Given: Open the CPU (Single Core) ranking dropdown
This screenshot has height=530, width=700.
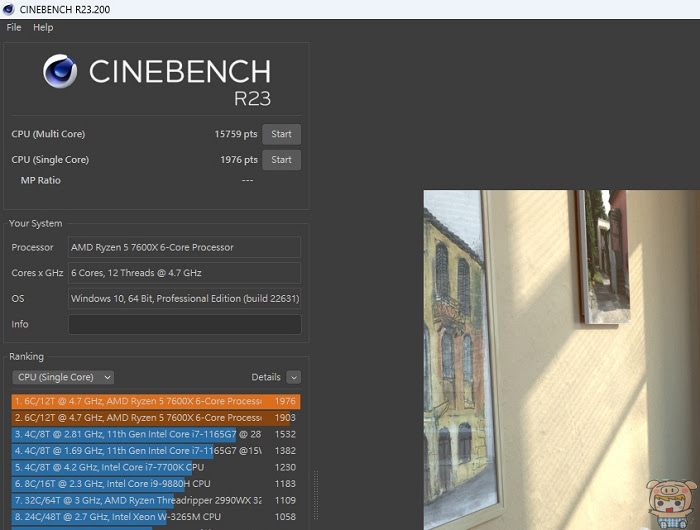Looking at the screenshot, I should point(63,377).
